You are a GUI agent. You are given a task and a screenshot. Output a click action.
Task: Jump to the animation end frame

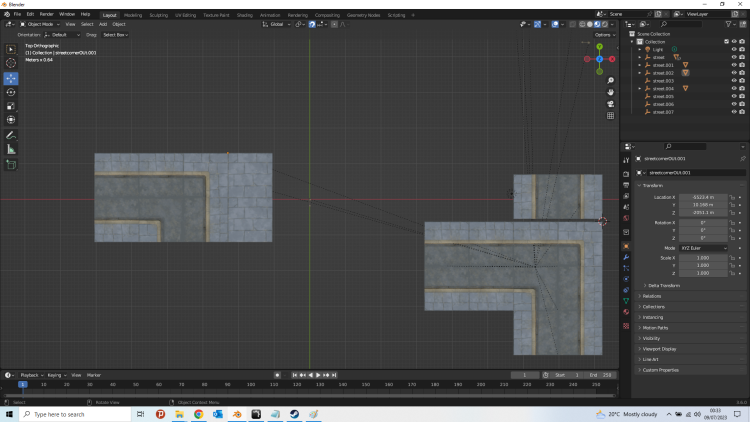[x=334, y=375]
